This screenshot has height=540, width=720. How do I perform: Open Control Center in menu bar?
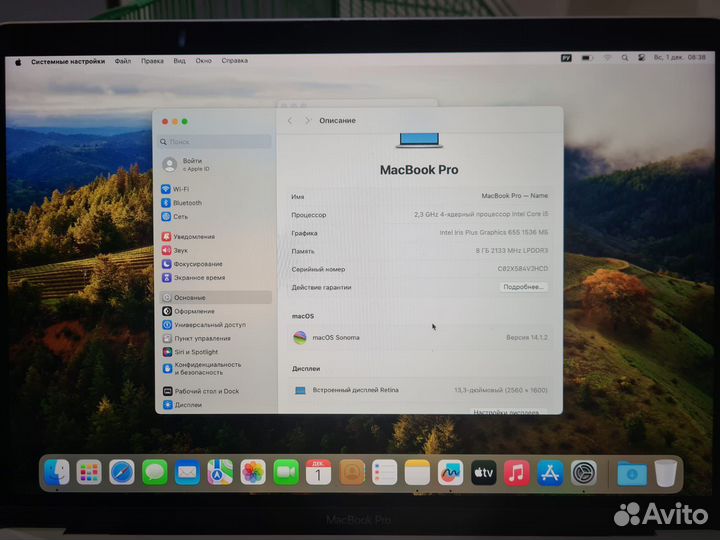641,57
